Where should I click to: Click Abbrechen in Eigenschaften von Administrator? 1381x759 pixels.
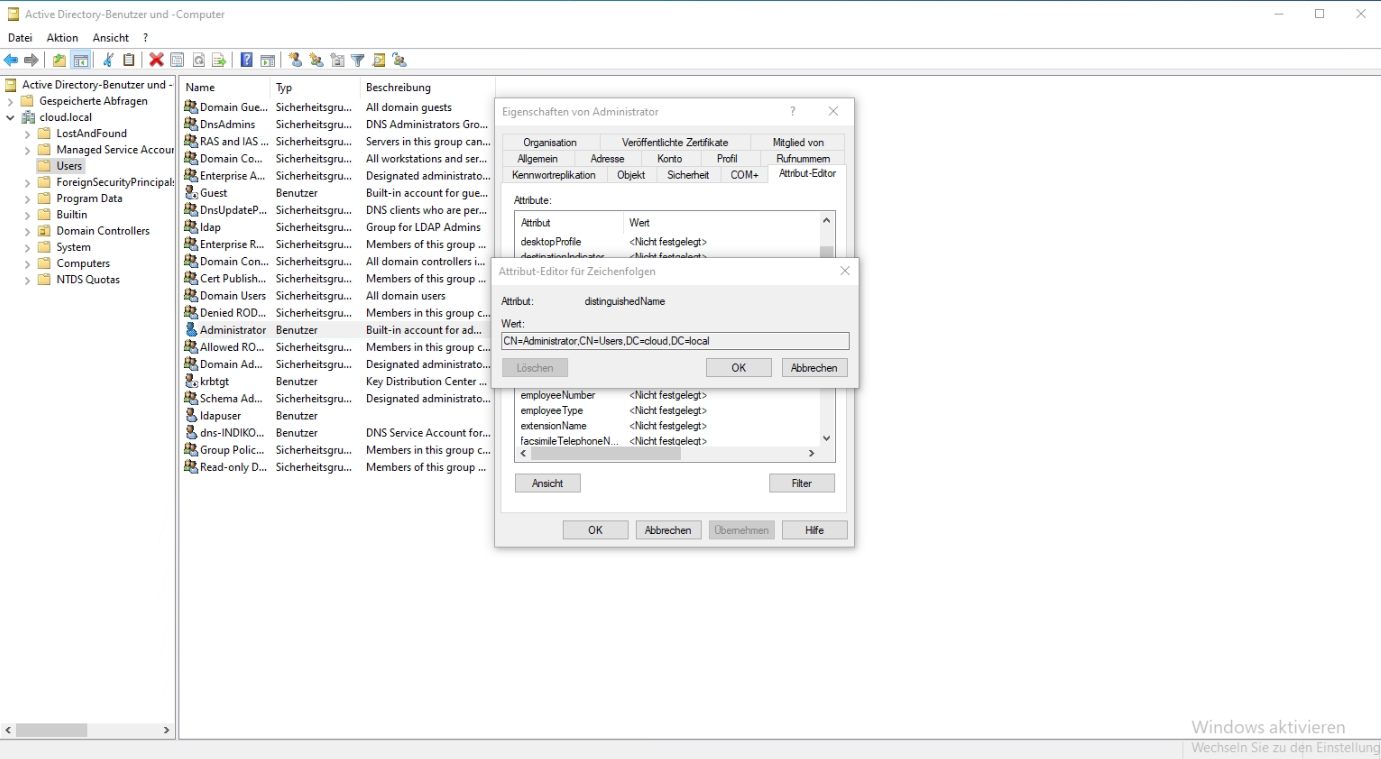[x=668, y=530]
